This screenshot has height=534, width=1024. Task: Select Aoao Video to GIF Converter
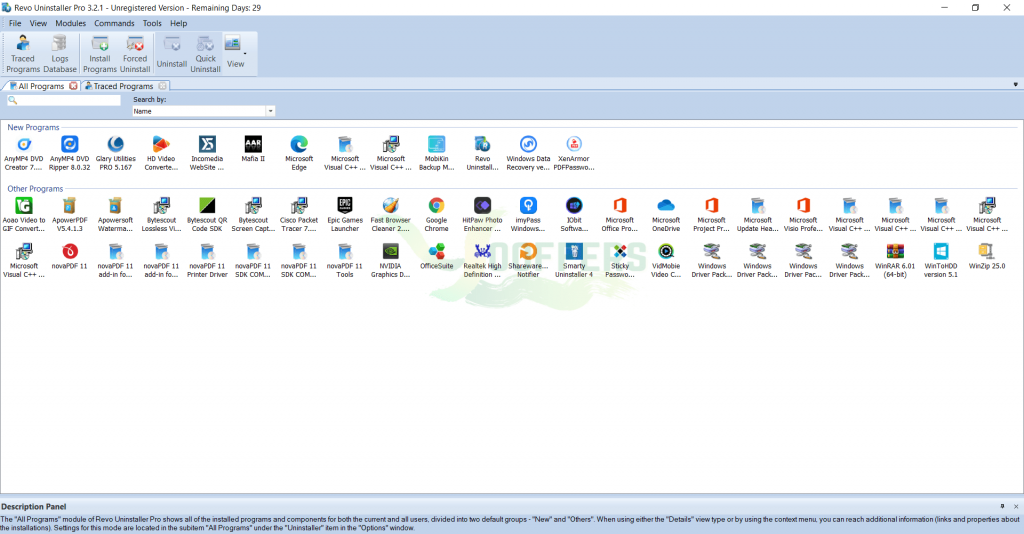(24, 215)
